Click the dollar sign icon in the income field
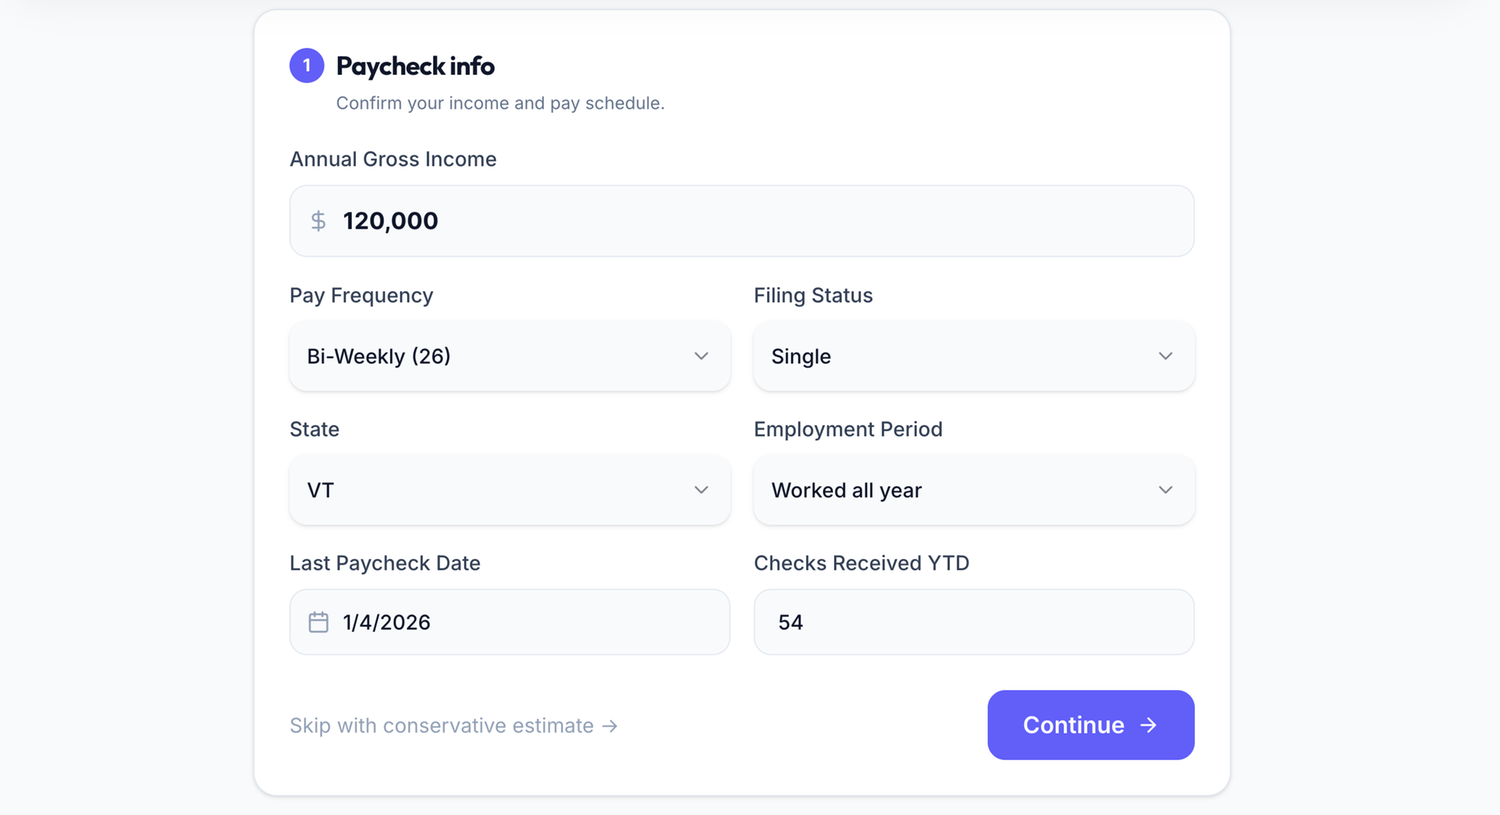Image resolution: width=1500 pixels, height=815 pixels. pyautogui.click(x=317, y=220)
